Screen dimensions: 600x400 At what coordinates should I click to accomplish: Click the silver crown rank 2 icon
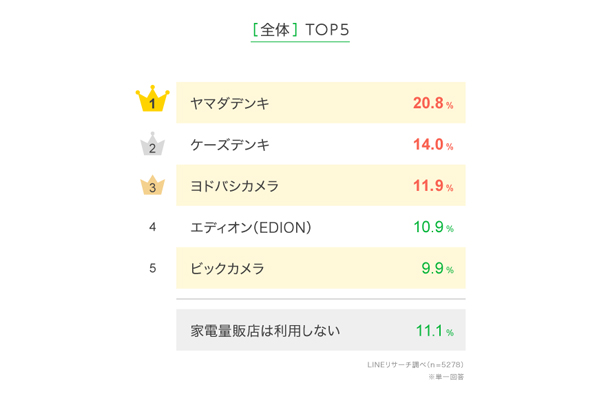(152, 145)
